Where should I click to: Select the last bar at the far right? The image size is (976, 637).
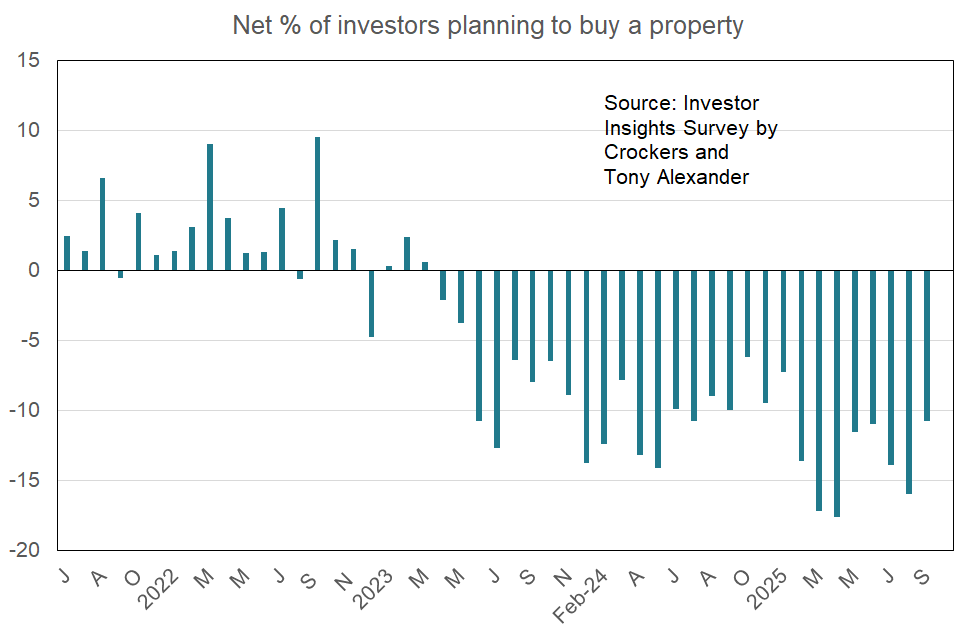click(x=926, y=346)
